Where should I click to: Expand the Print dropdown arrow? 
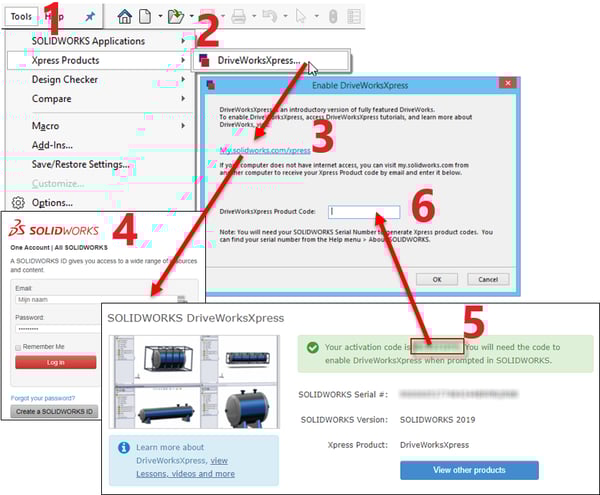pyautogui.click(x=254, y=16)
